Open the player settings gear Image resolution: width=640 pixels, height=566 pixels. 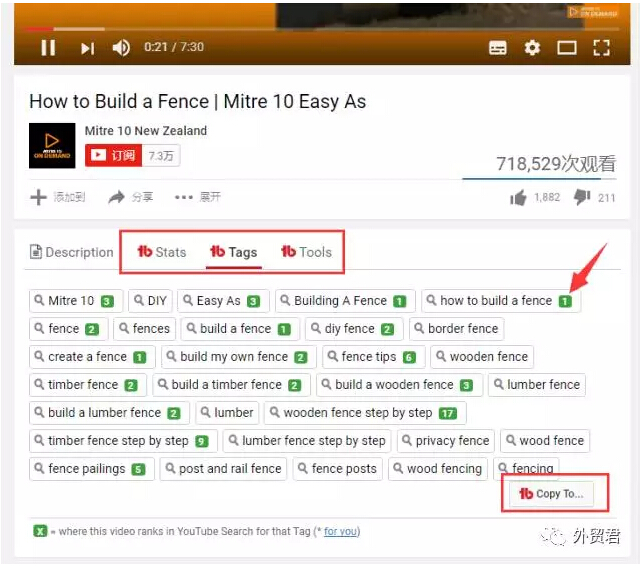(x=532, y=48)
